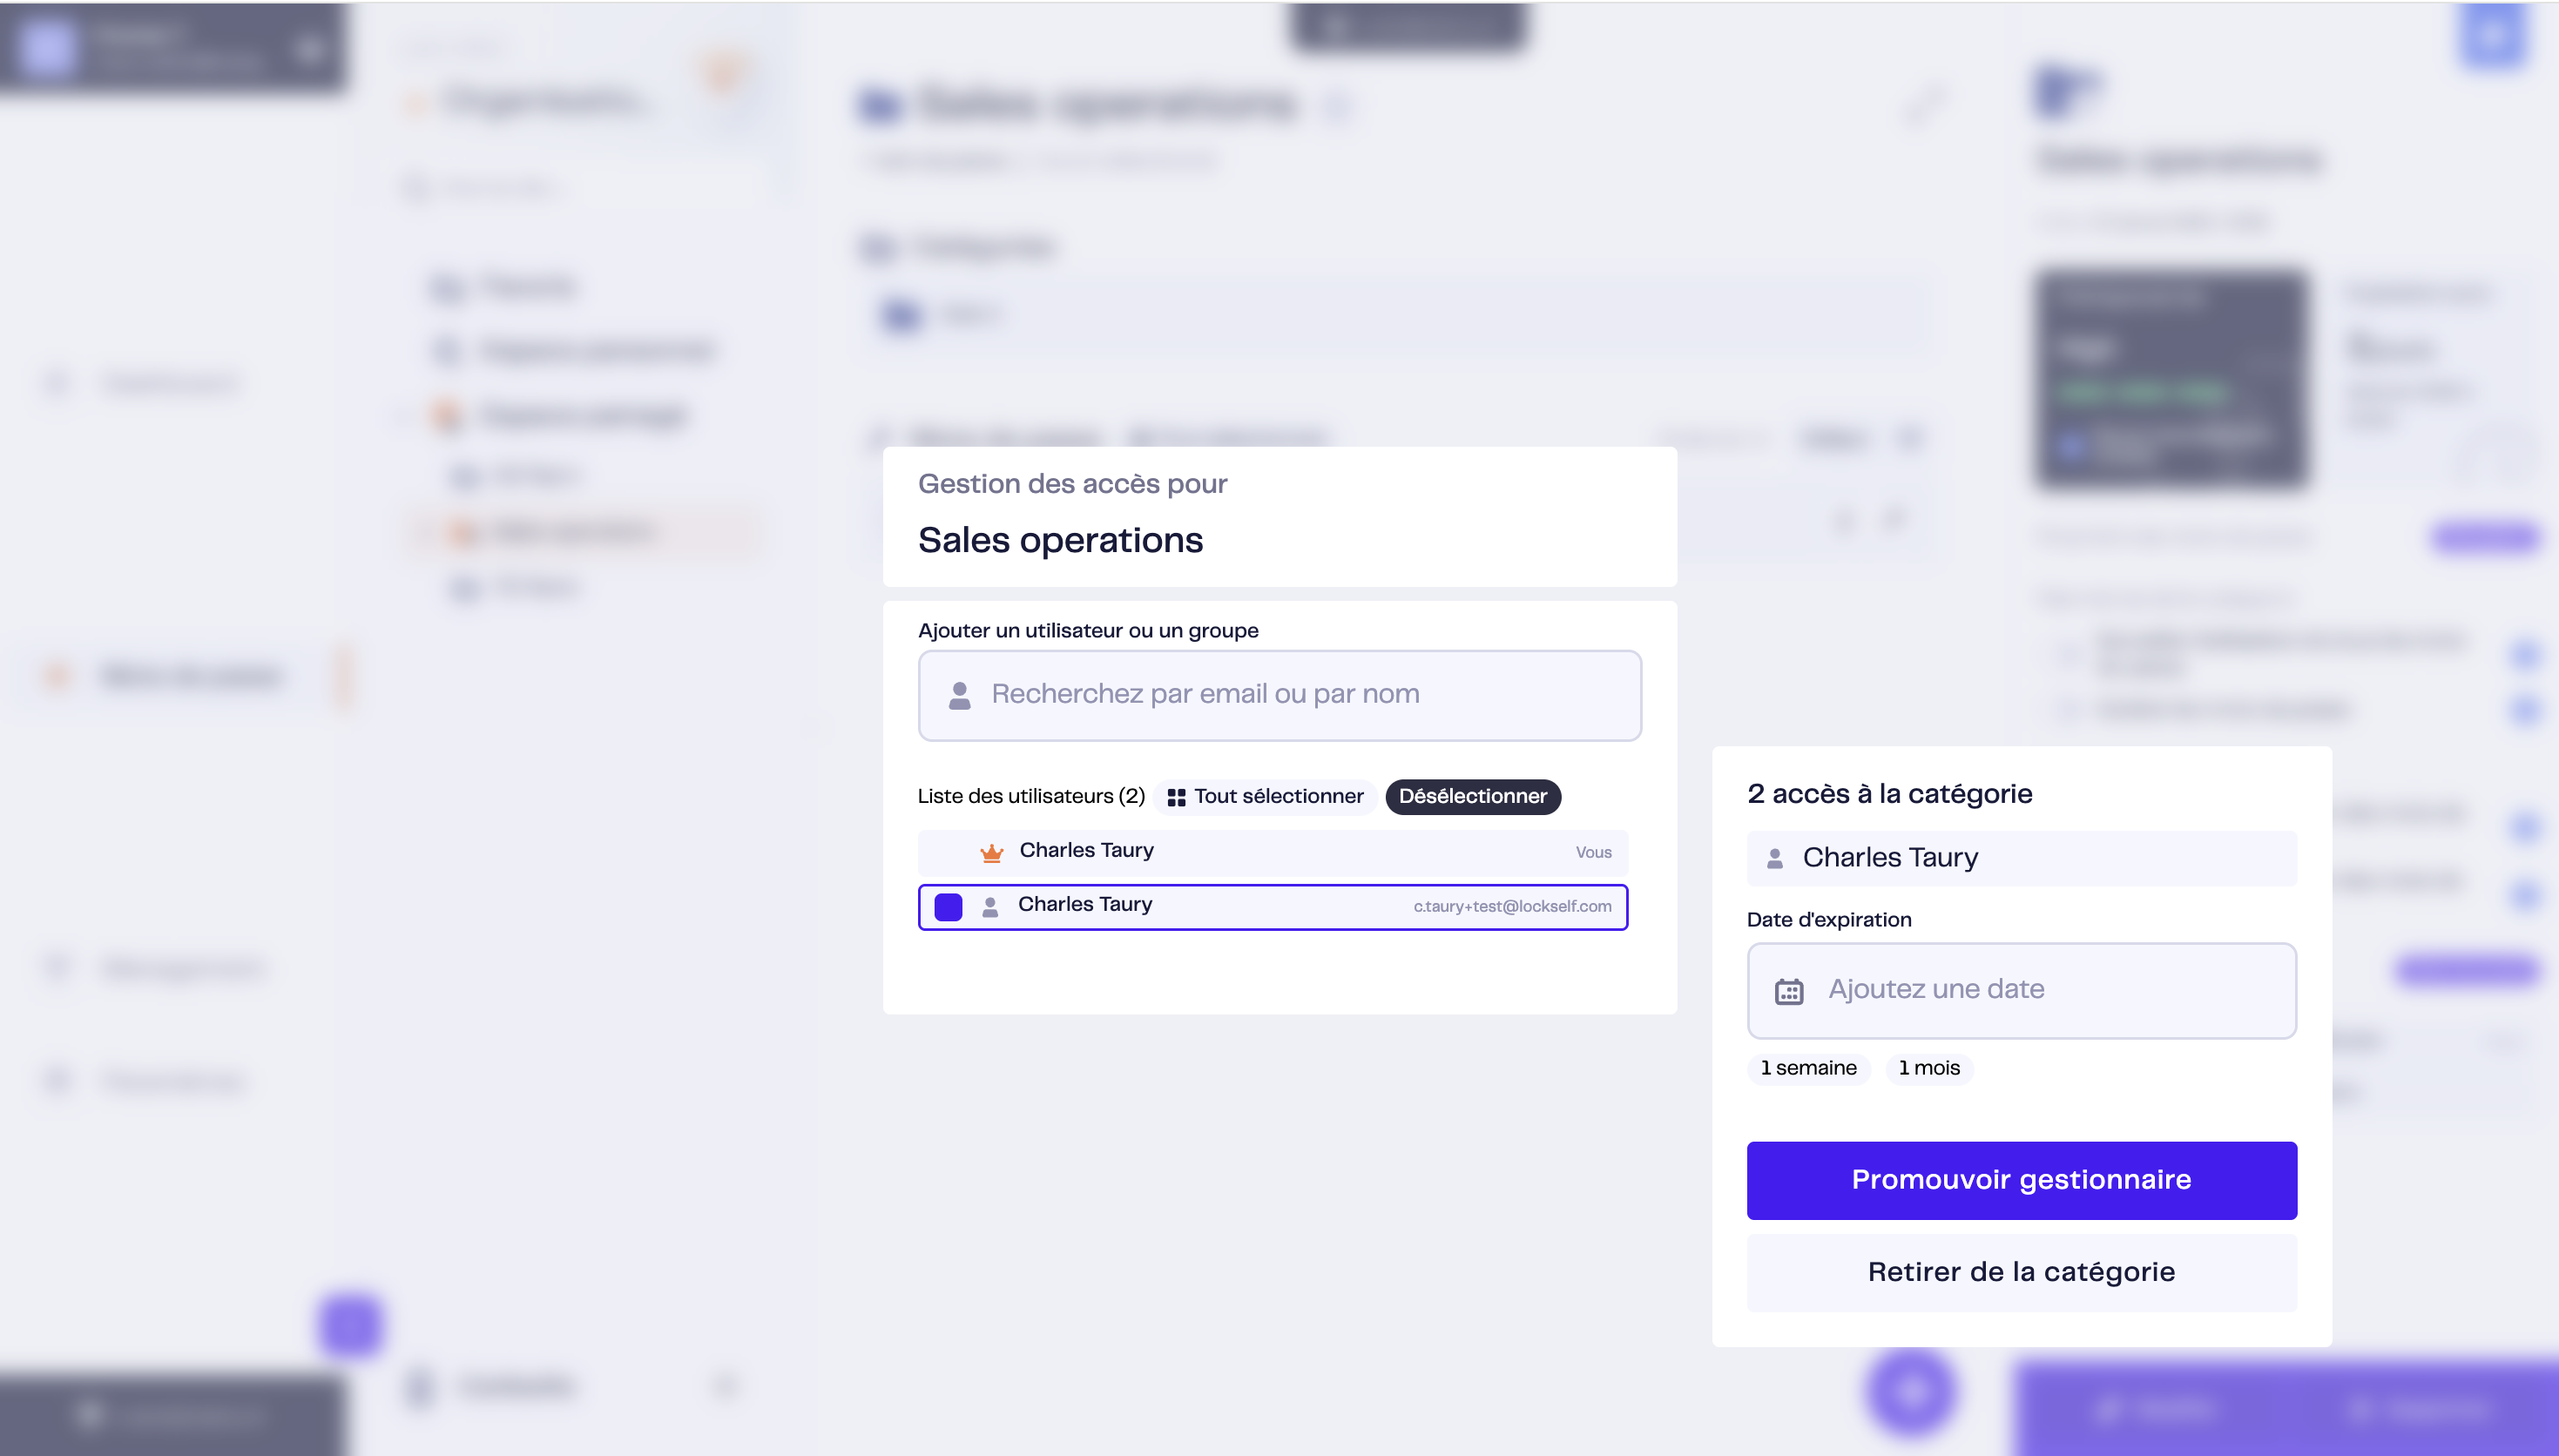
Task: Click the person icon in the c.taury+test row
Action: click(990, 906)
